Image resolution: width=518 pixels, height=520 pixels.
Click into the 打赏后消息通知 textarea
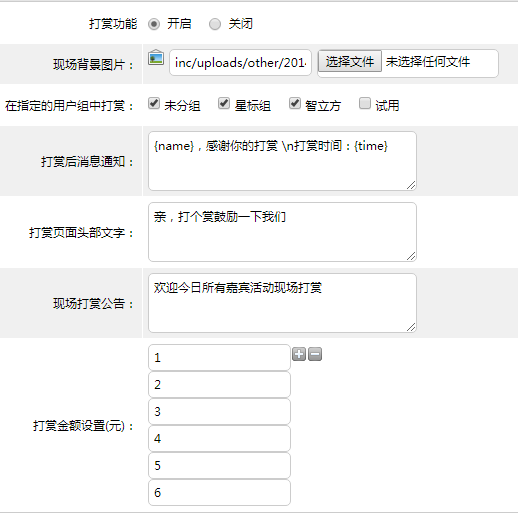click(282, 161)
